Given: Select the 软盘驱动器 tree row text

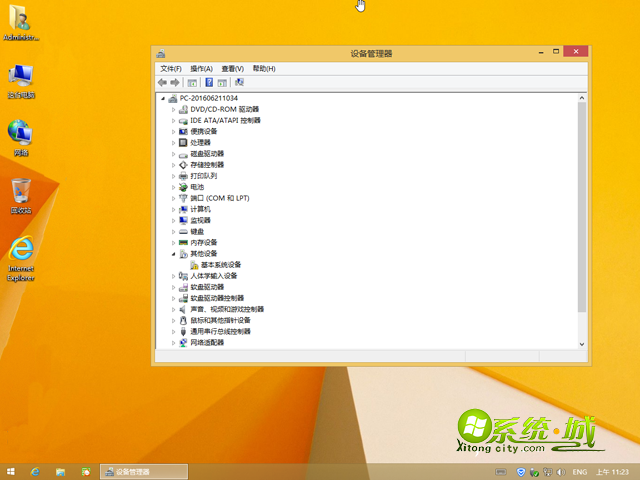Looking at the screenshot, I should 207,287.
